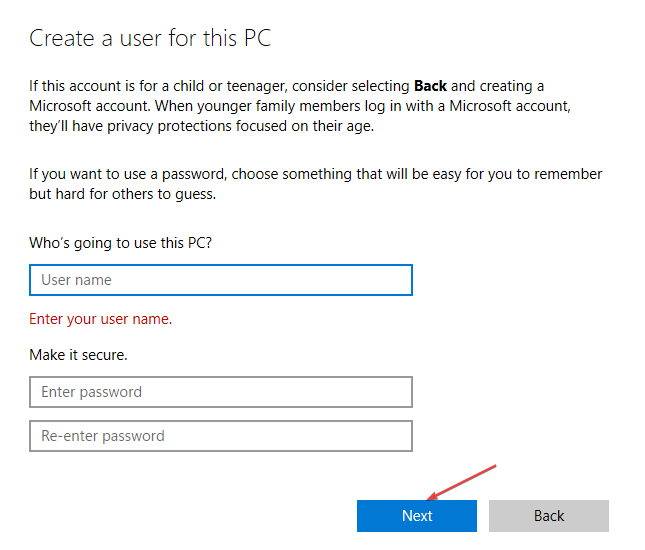Click the 'consider selecting' text
The height and width of the screenshot is (550, 645).
tap(348, 87)
